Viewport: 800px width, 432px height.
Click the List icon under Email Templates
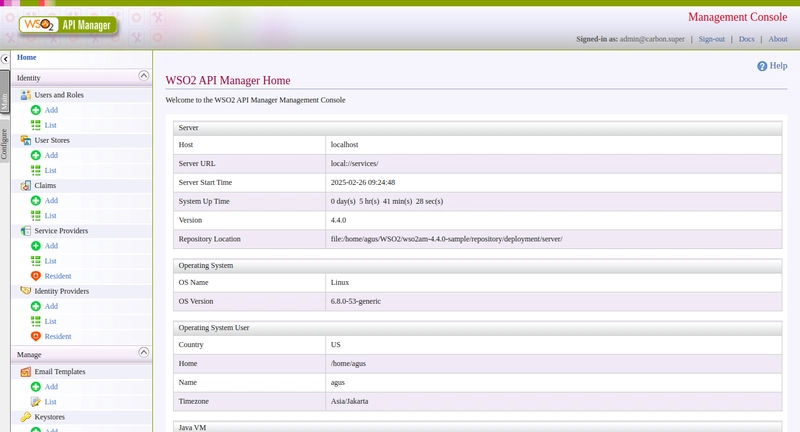[x=36, y=402]
